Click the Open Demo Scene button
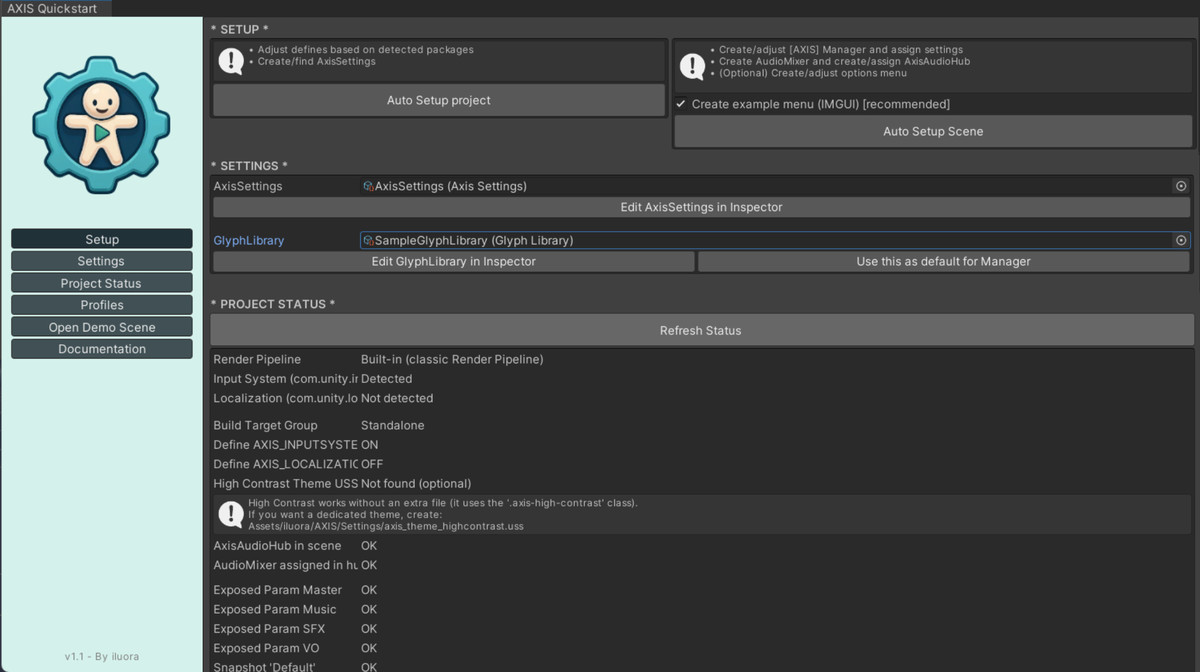This screenshot has width=1200, height=672. 101,326
